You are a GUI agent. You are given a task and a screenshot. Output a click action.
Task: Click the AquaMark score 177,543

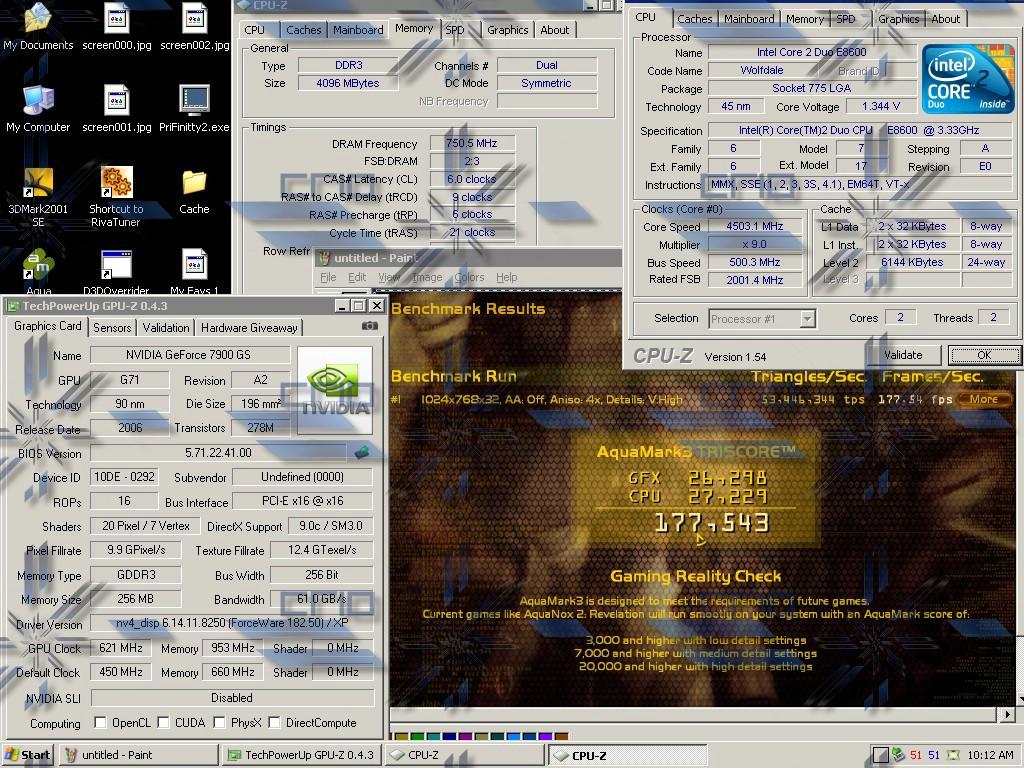click(x=712, y=523)
